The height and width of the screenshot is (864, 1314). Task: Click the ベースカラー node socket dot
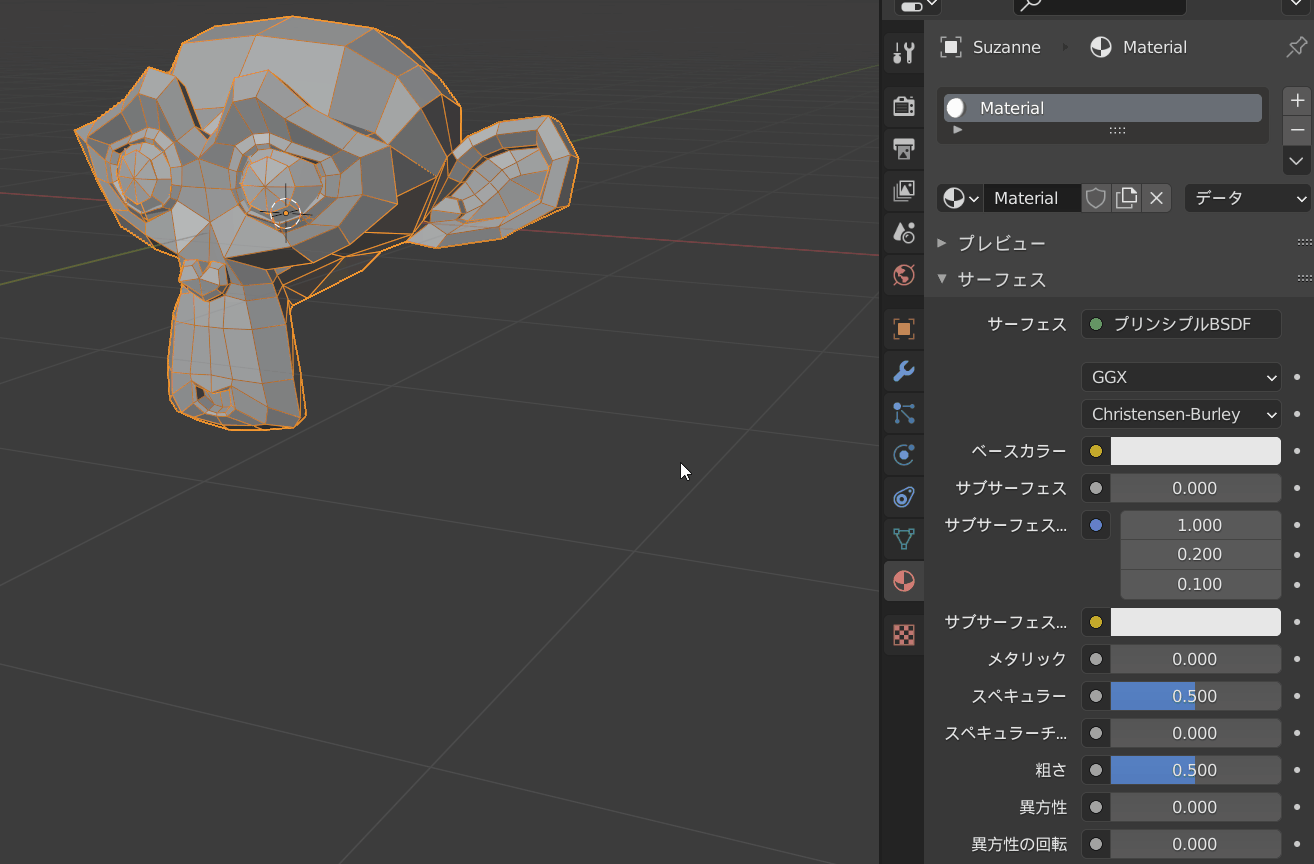point(1096,451)
